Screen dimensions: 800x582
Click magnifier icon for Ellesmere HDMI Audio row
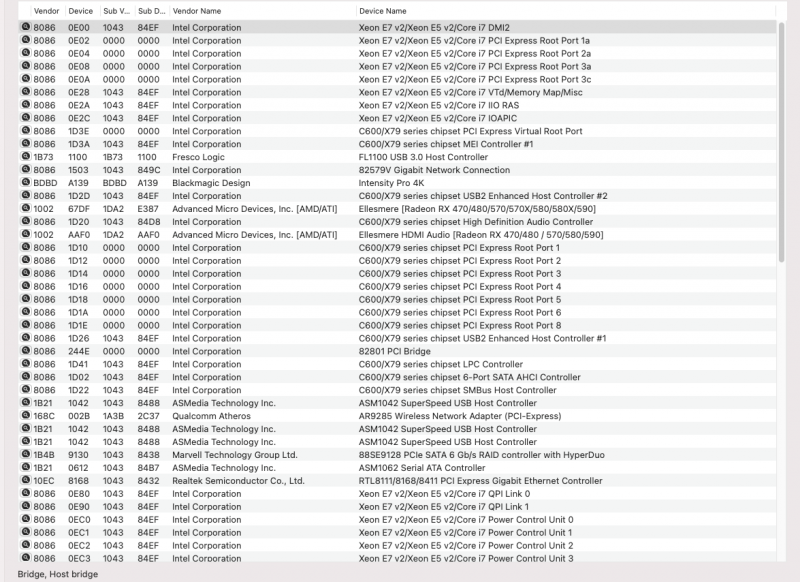pos(26,234)
